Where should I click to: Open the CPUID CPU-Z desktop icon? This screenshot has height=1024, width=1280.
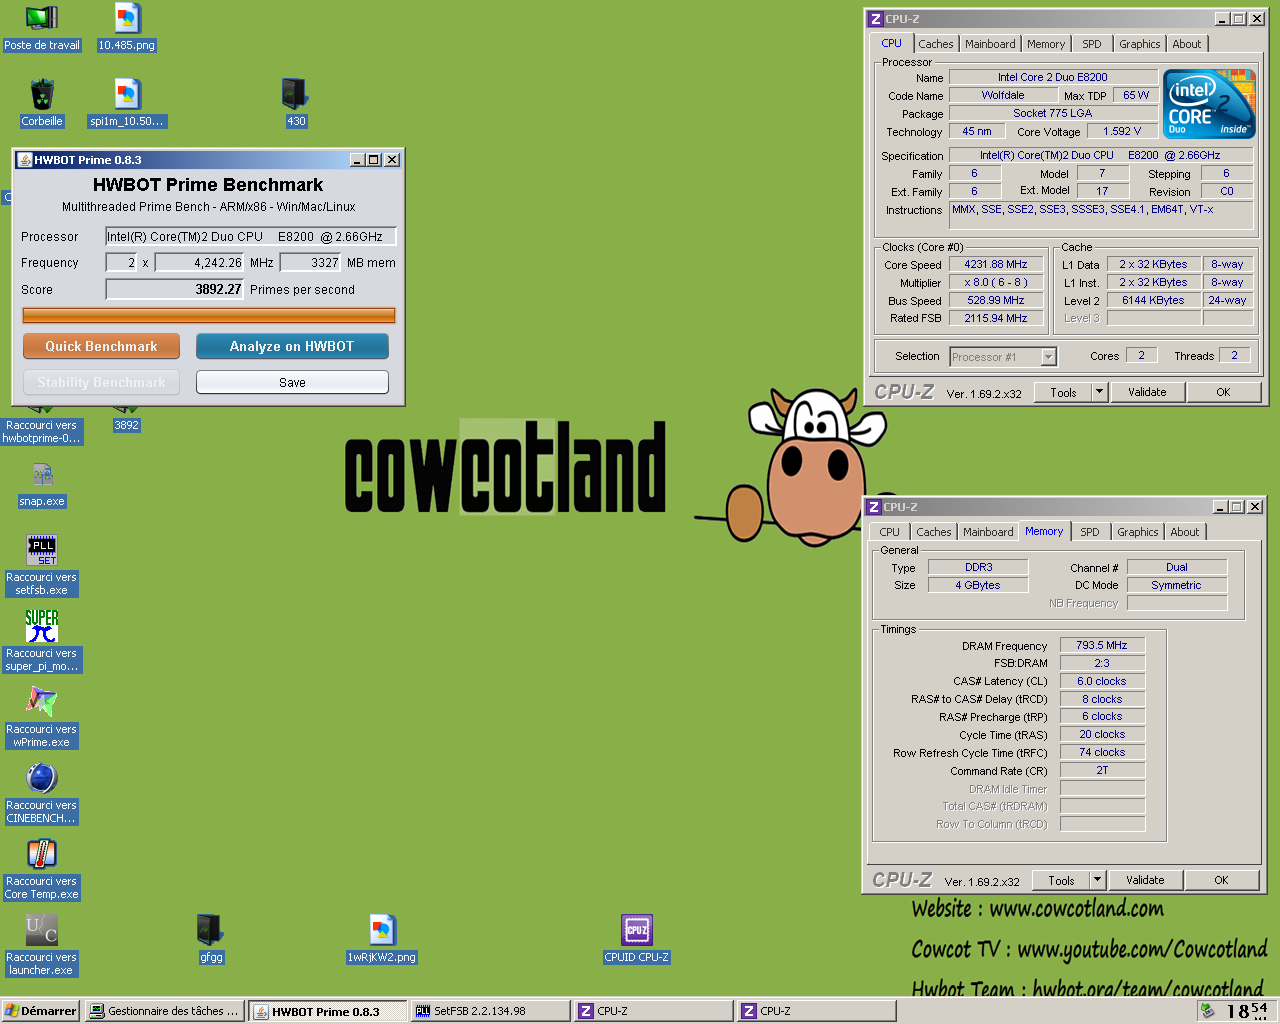[x=636, y=930]
